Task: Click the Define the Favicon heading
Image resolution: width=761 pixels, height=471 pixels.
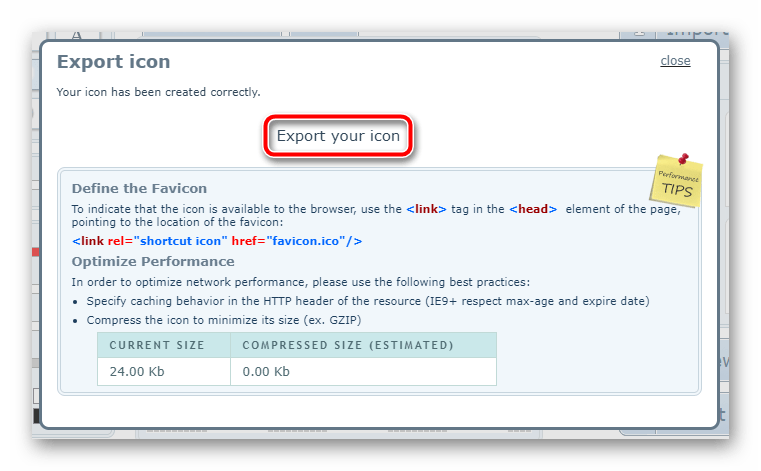Action: pos(139,188)
